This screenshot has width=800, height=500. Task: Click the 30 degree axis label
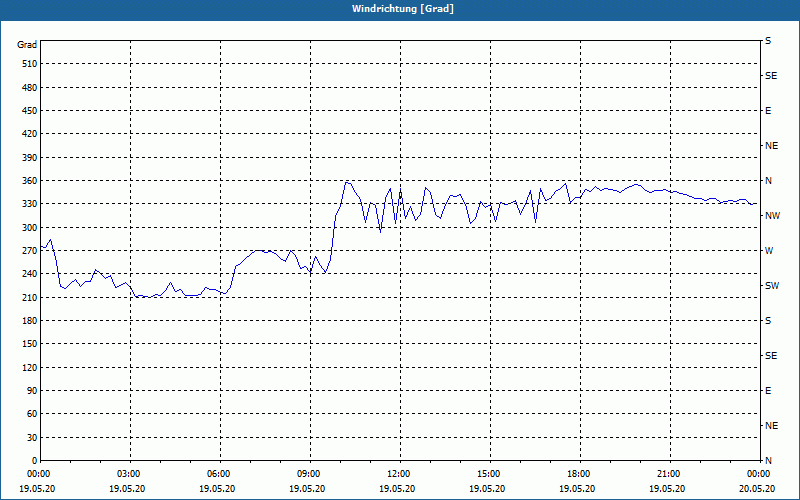32,437
